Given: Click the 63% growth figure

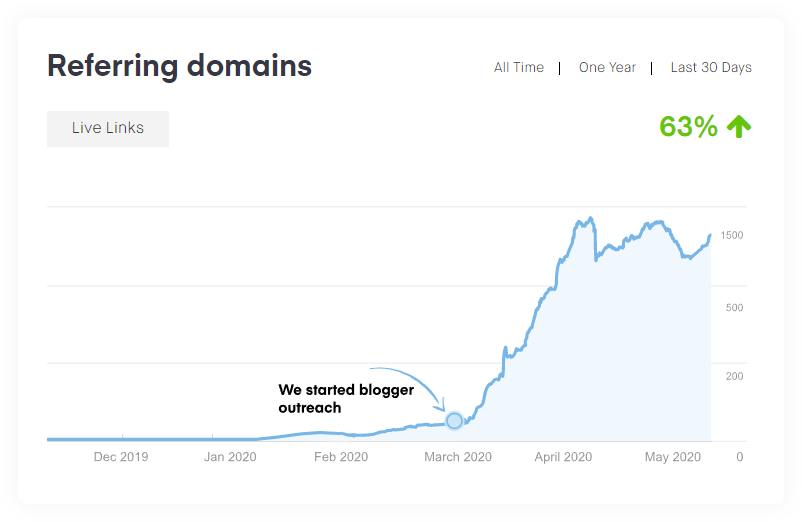Looking at the screenshot, I should 688,127.
